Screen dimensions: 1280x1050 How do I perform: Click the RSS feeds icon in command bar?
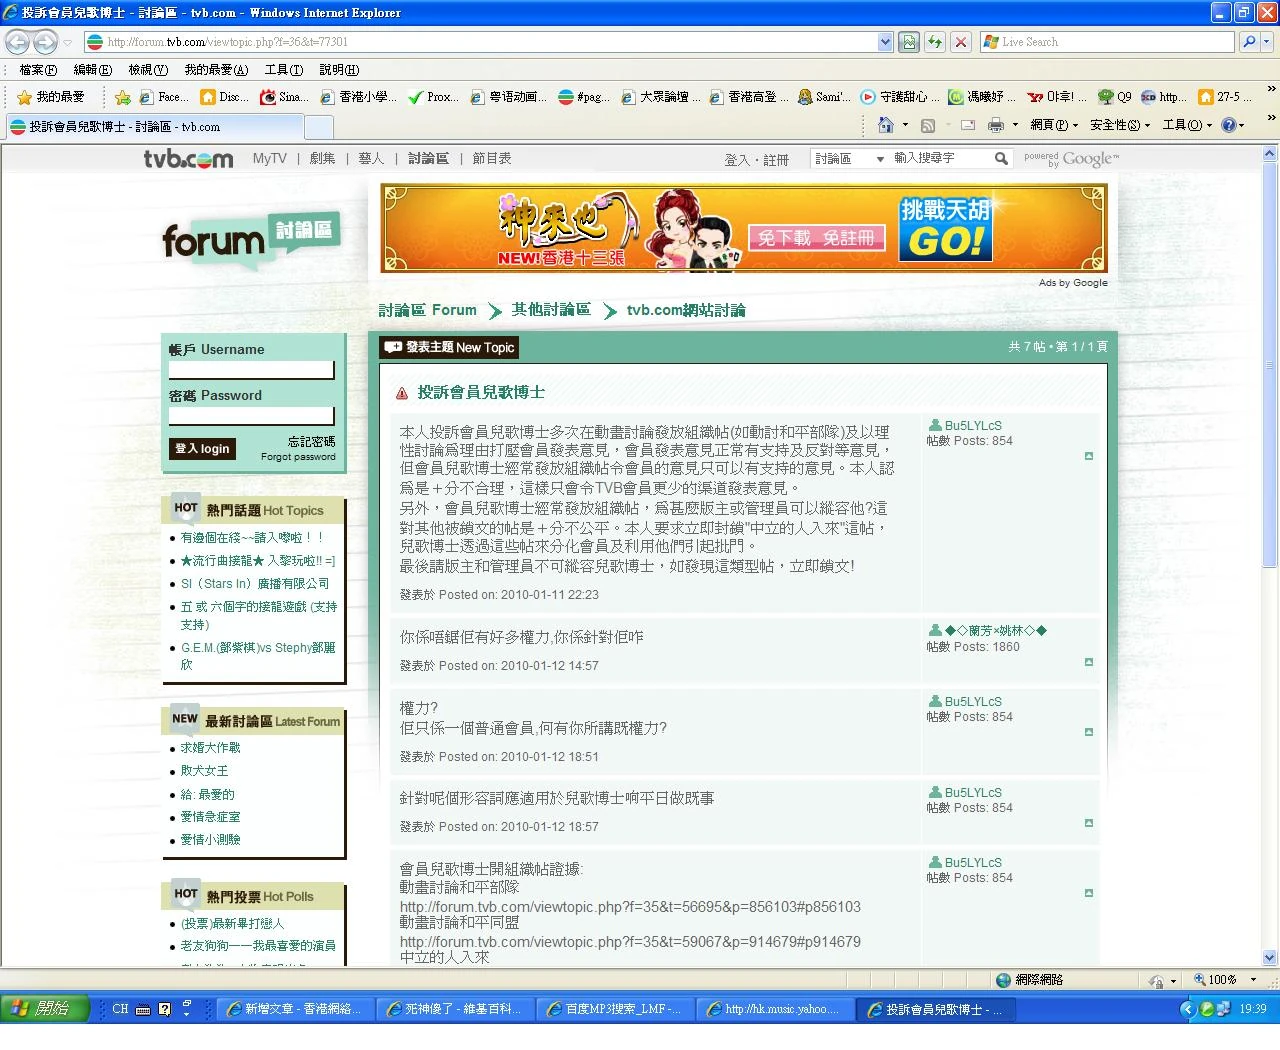(x=928, y=125)
